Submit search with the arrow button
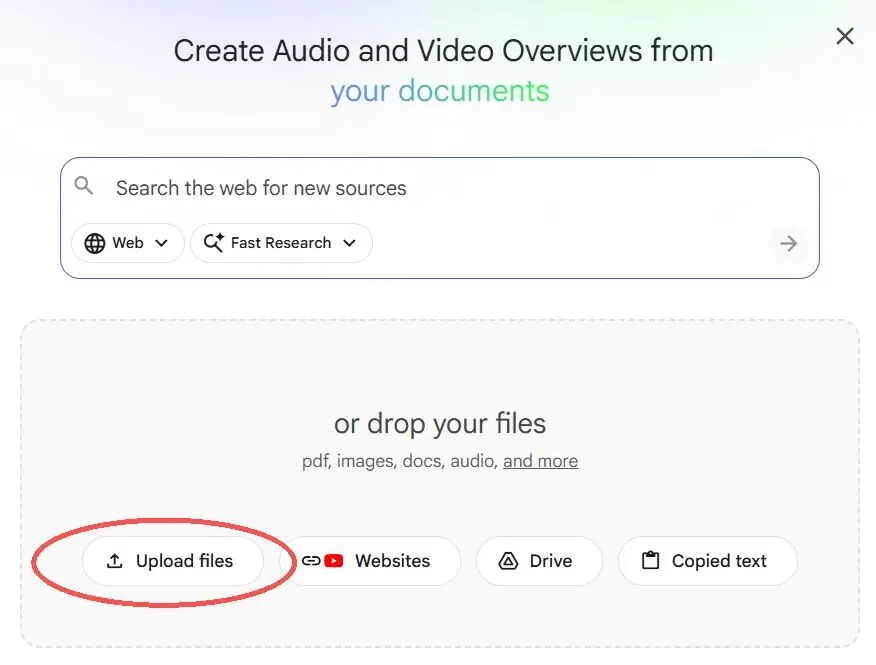The height and width of the screenshot is (665, 876). pyautogui.click(x=788, y=244)
